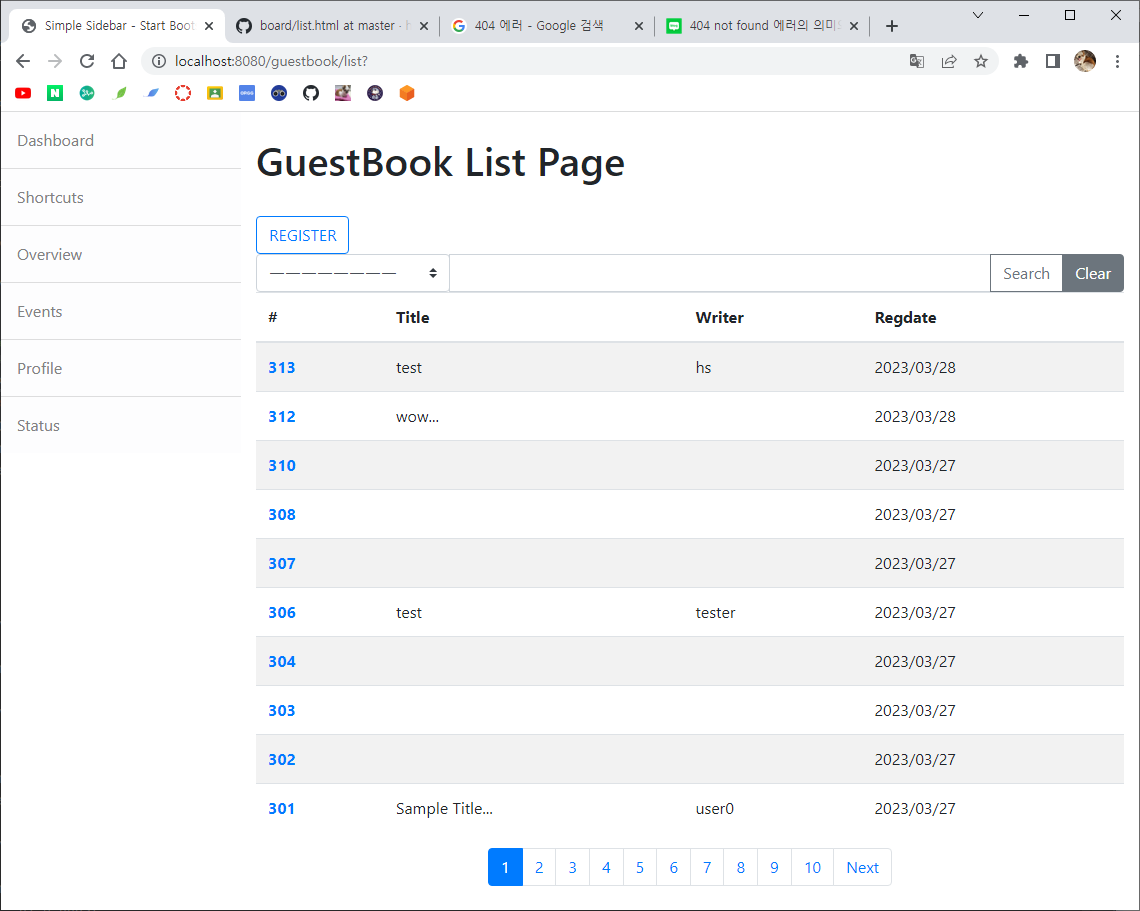Open Shortcuts in the sidebar
The height and width of the screenshot is (911, 1140).
click(x=121, y=198)
